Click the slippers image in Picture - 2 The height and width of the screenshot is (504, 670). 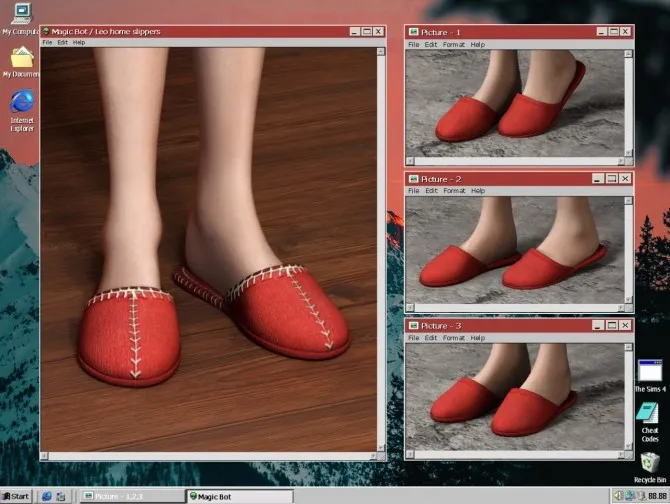(515, 250)
